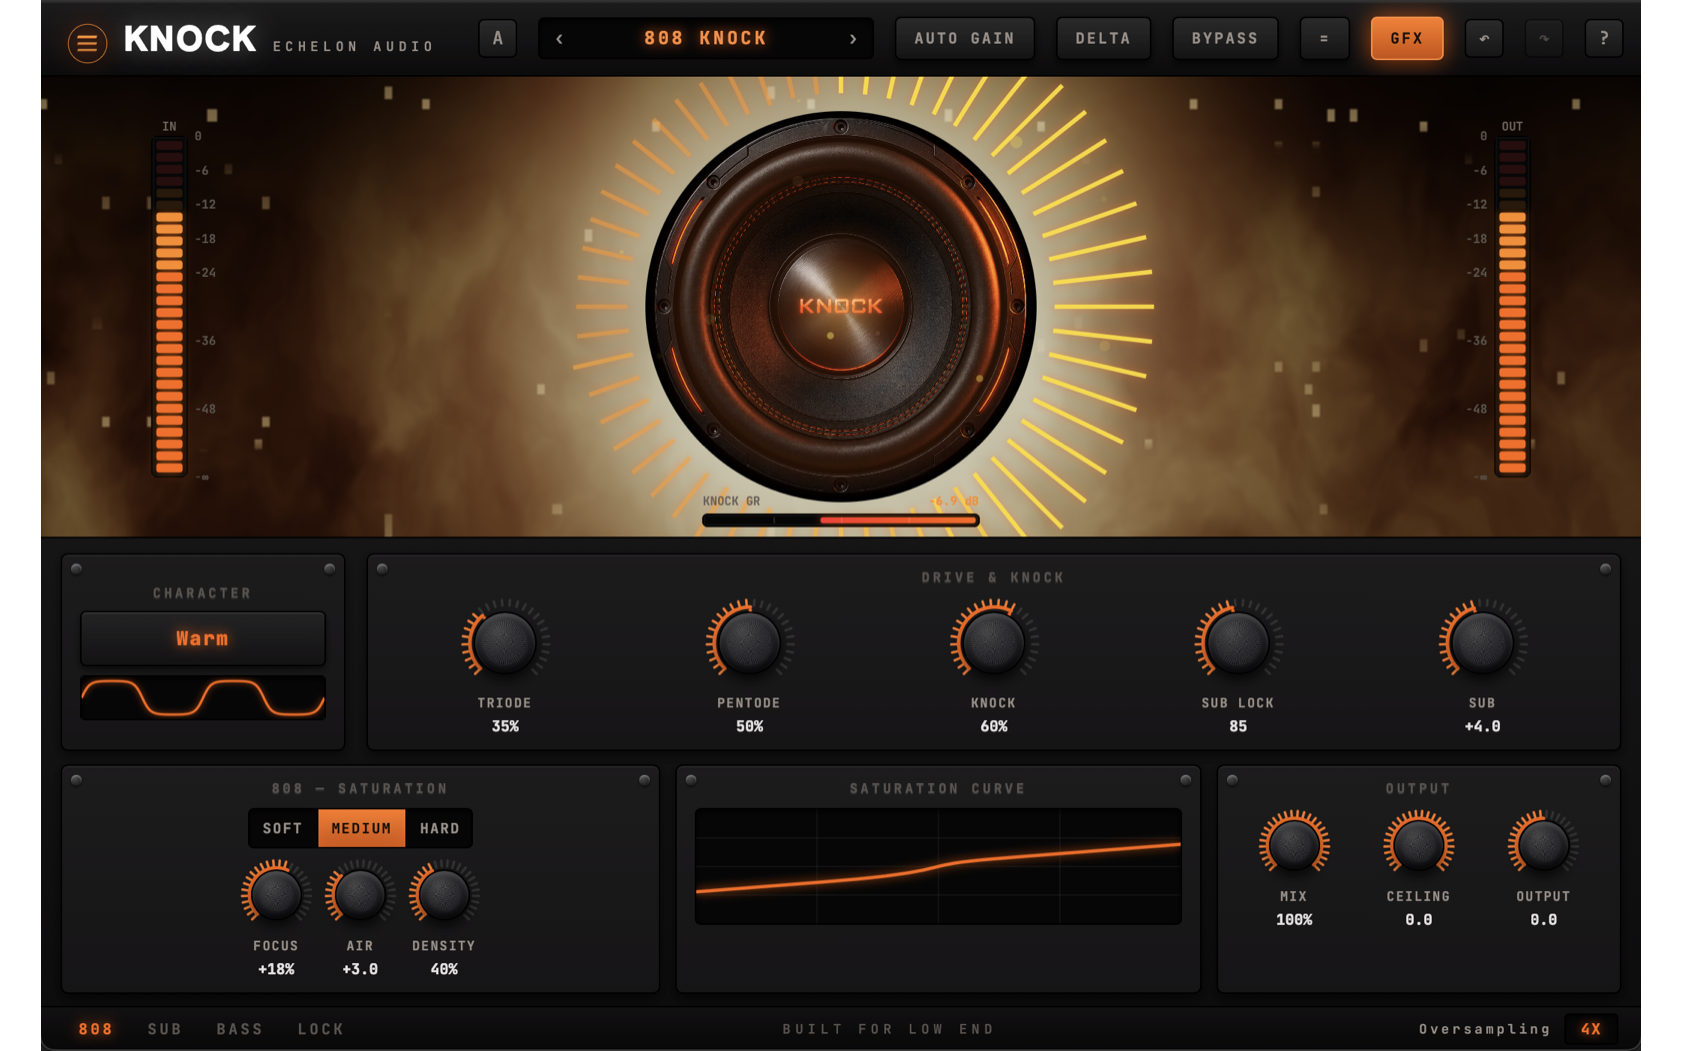Open the Warm character selector
The width and height of the screenshot is (1682, 1051).
click(x=203, y=638)
